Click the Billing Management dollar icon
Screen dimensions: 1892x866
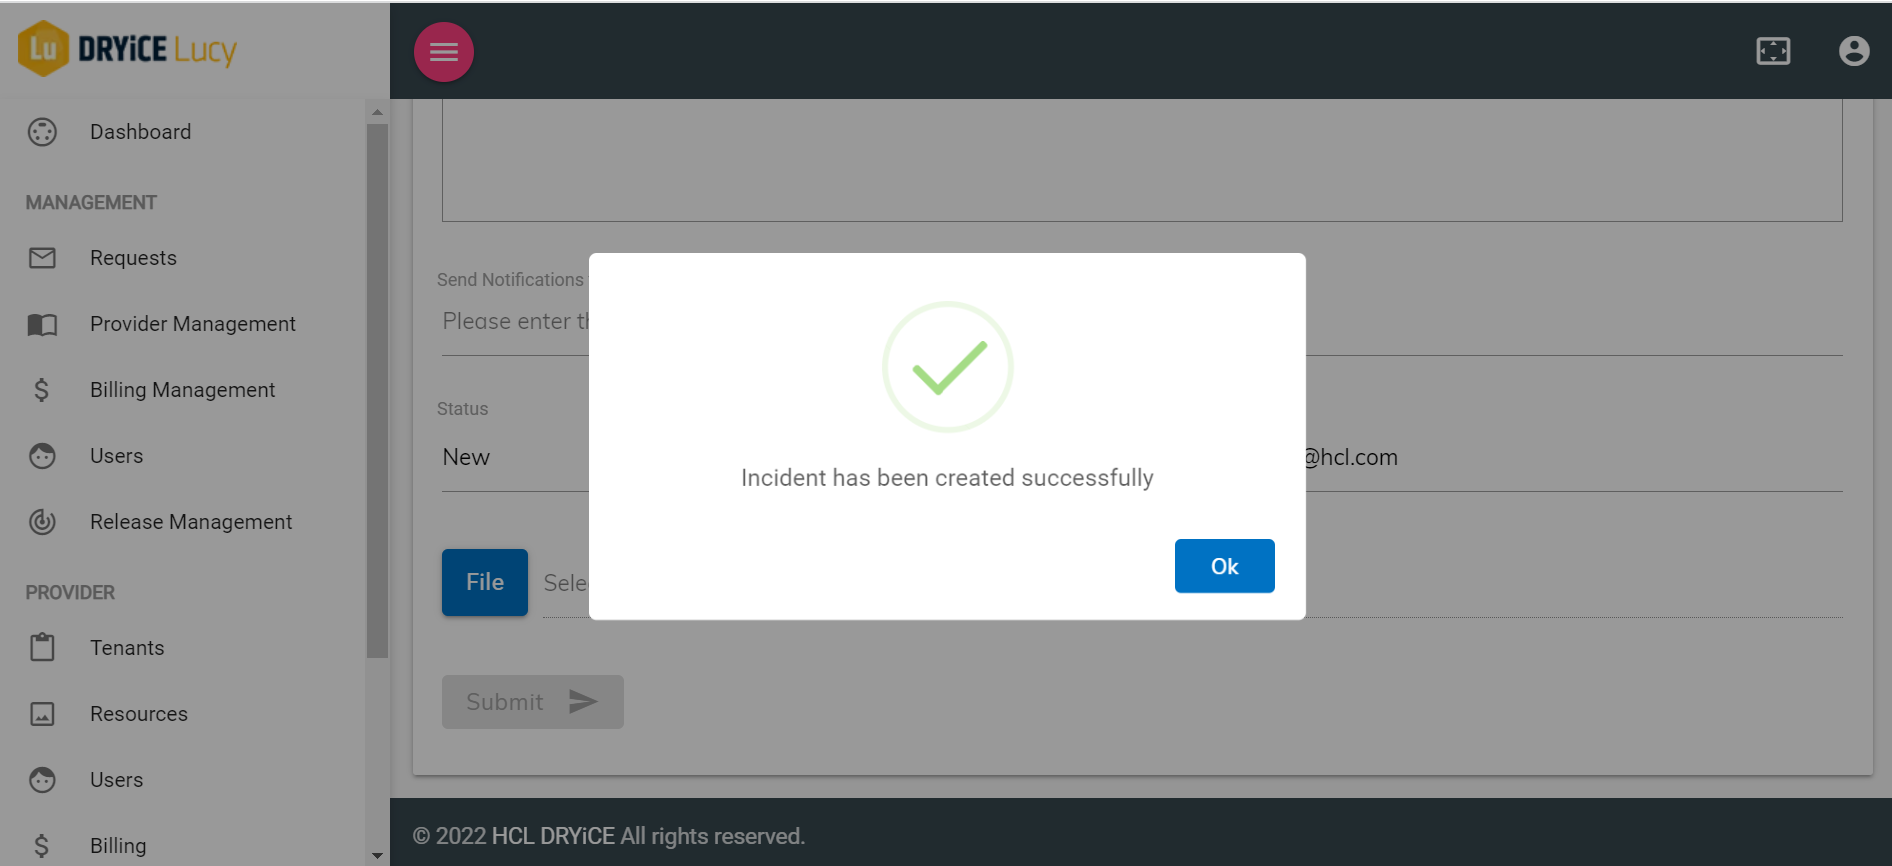coord(42,389)
